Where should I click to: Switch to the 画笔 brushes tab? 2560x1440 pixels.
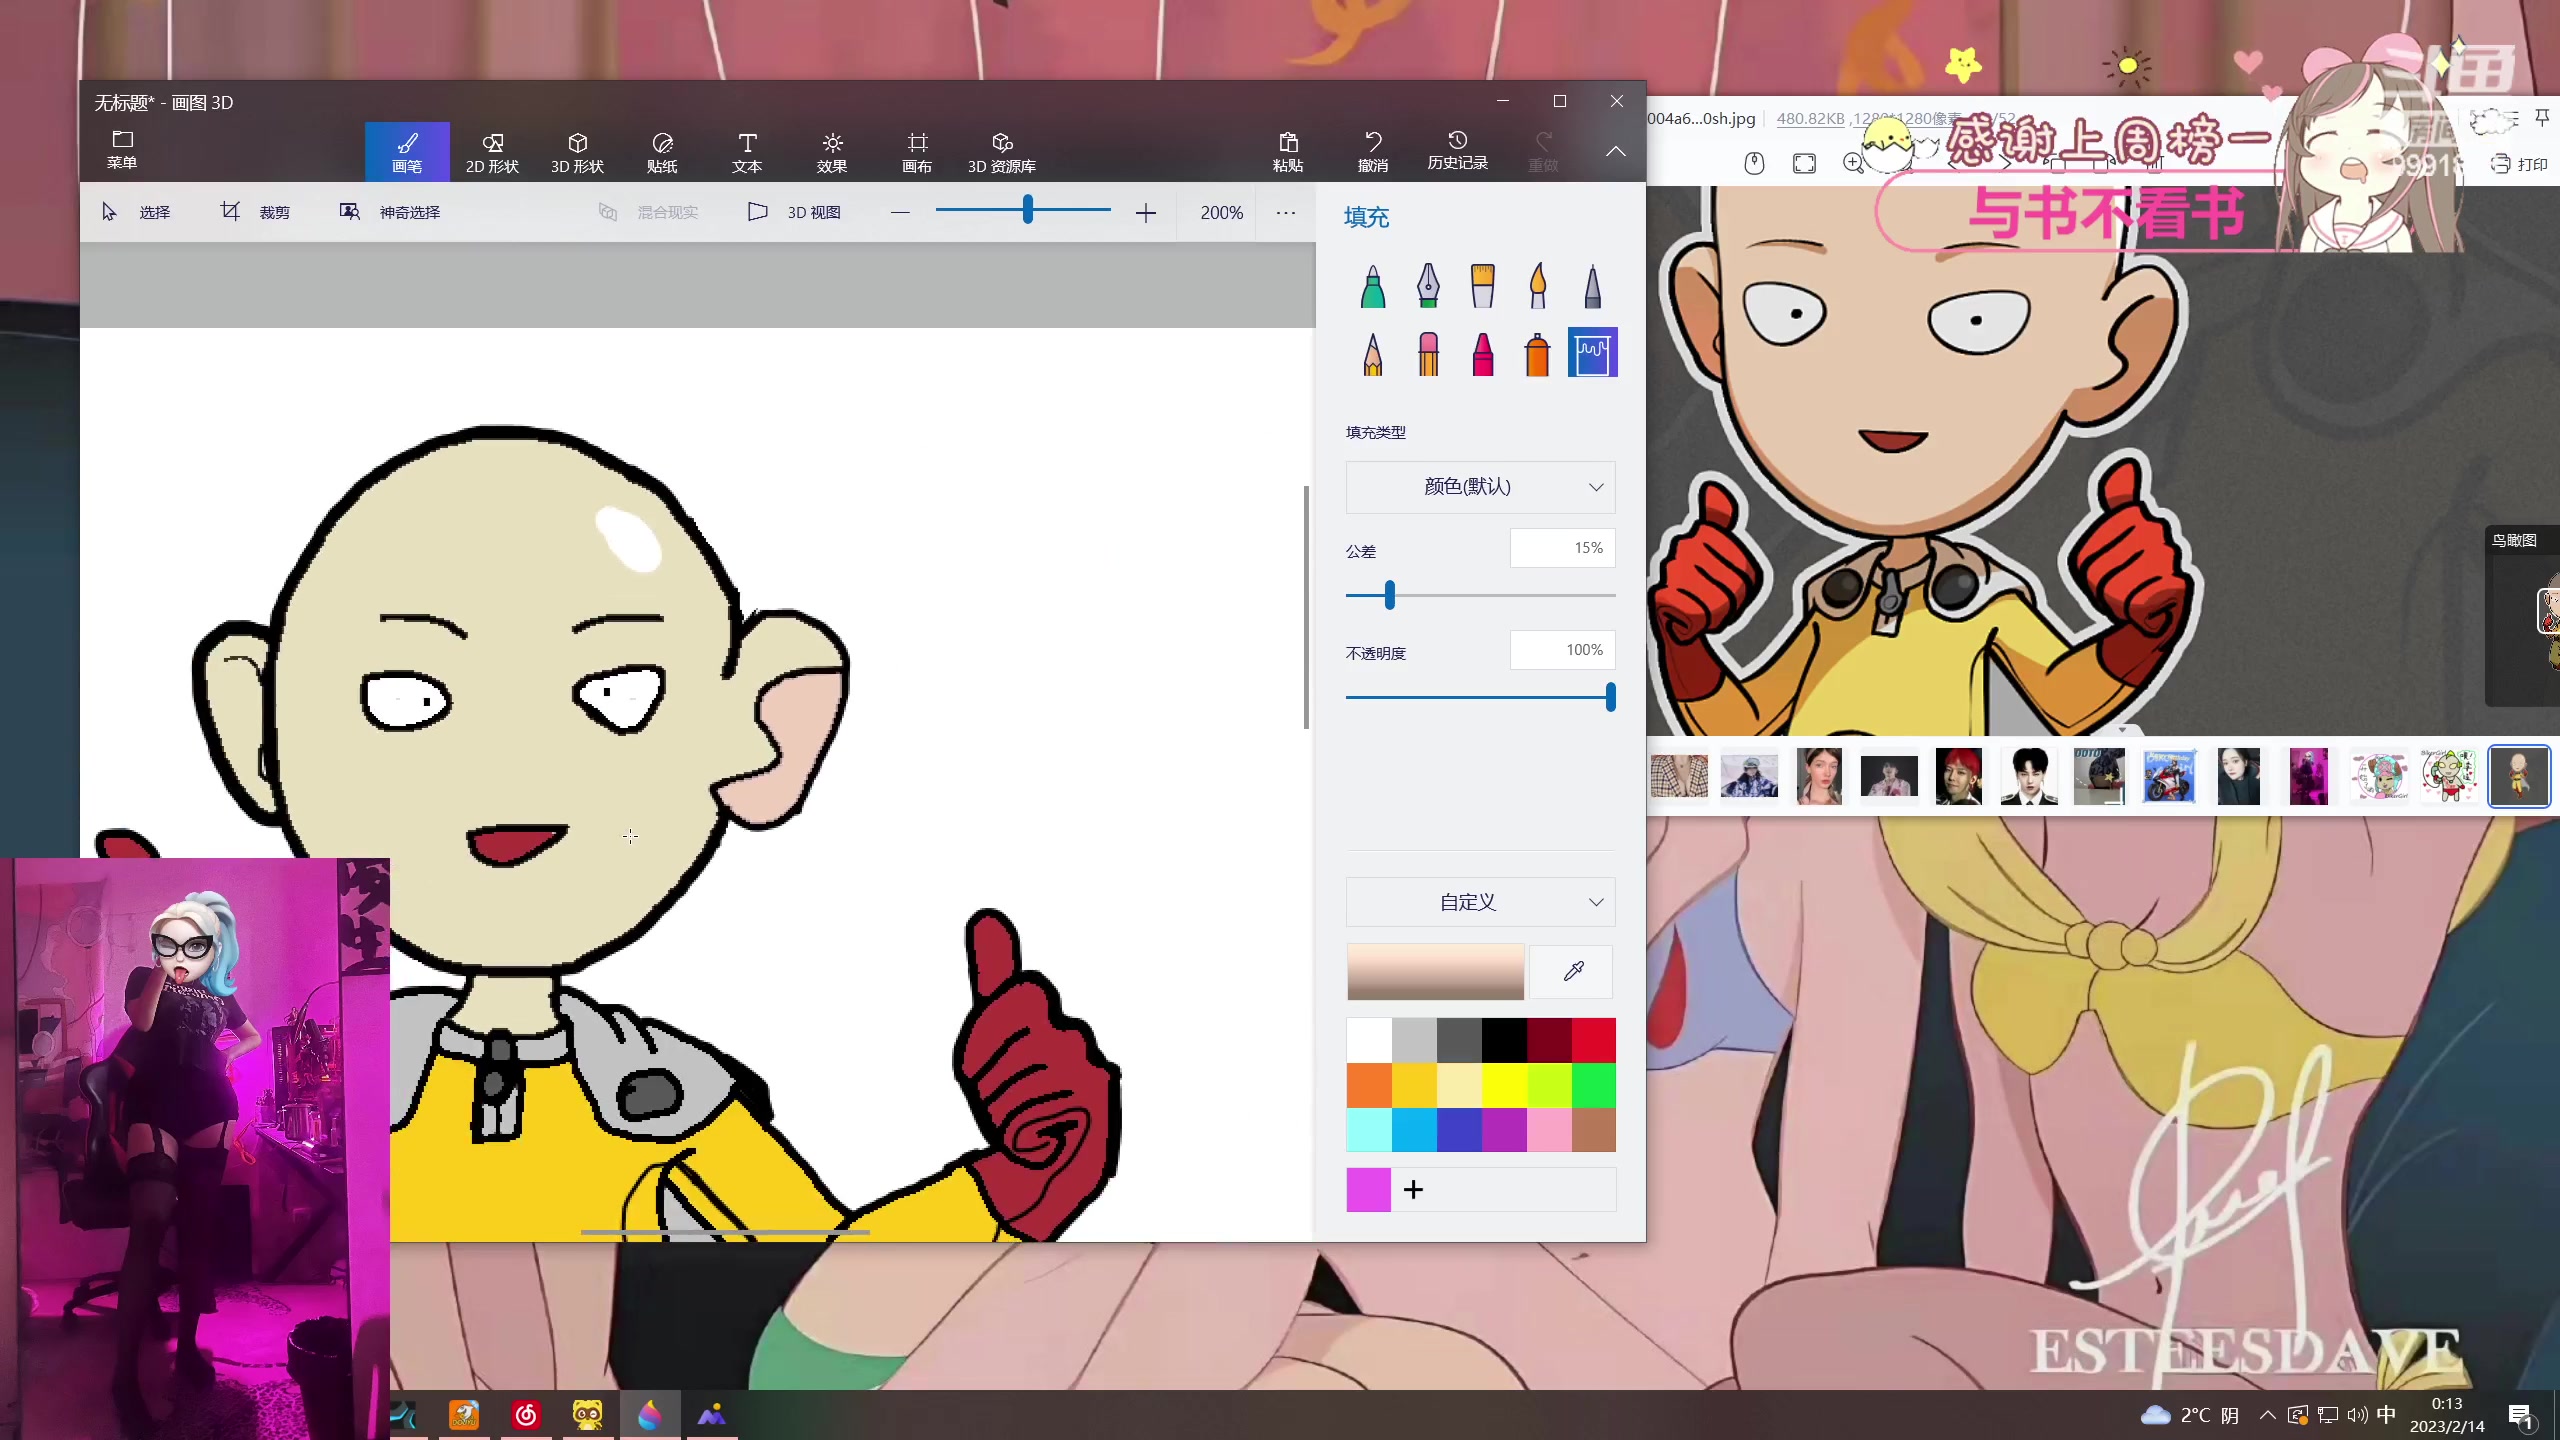pyautogui.click(x=407, y=152)
